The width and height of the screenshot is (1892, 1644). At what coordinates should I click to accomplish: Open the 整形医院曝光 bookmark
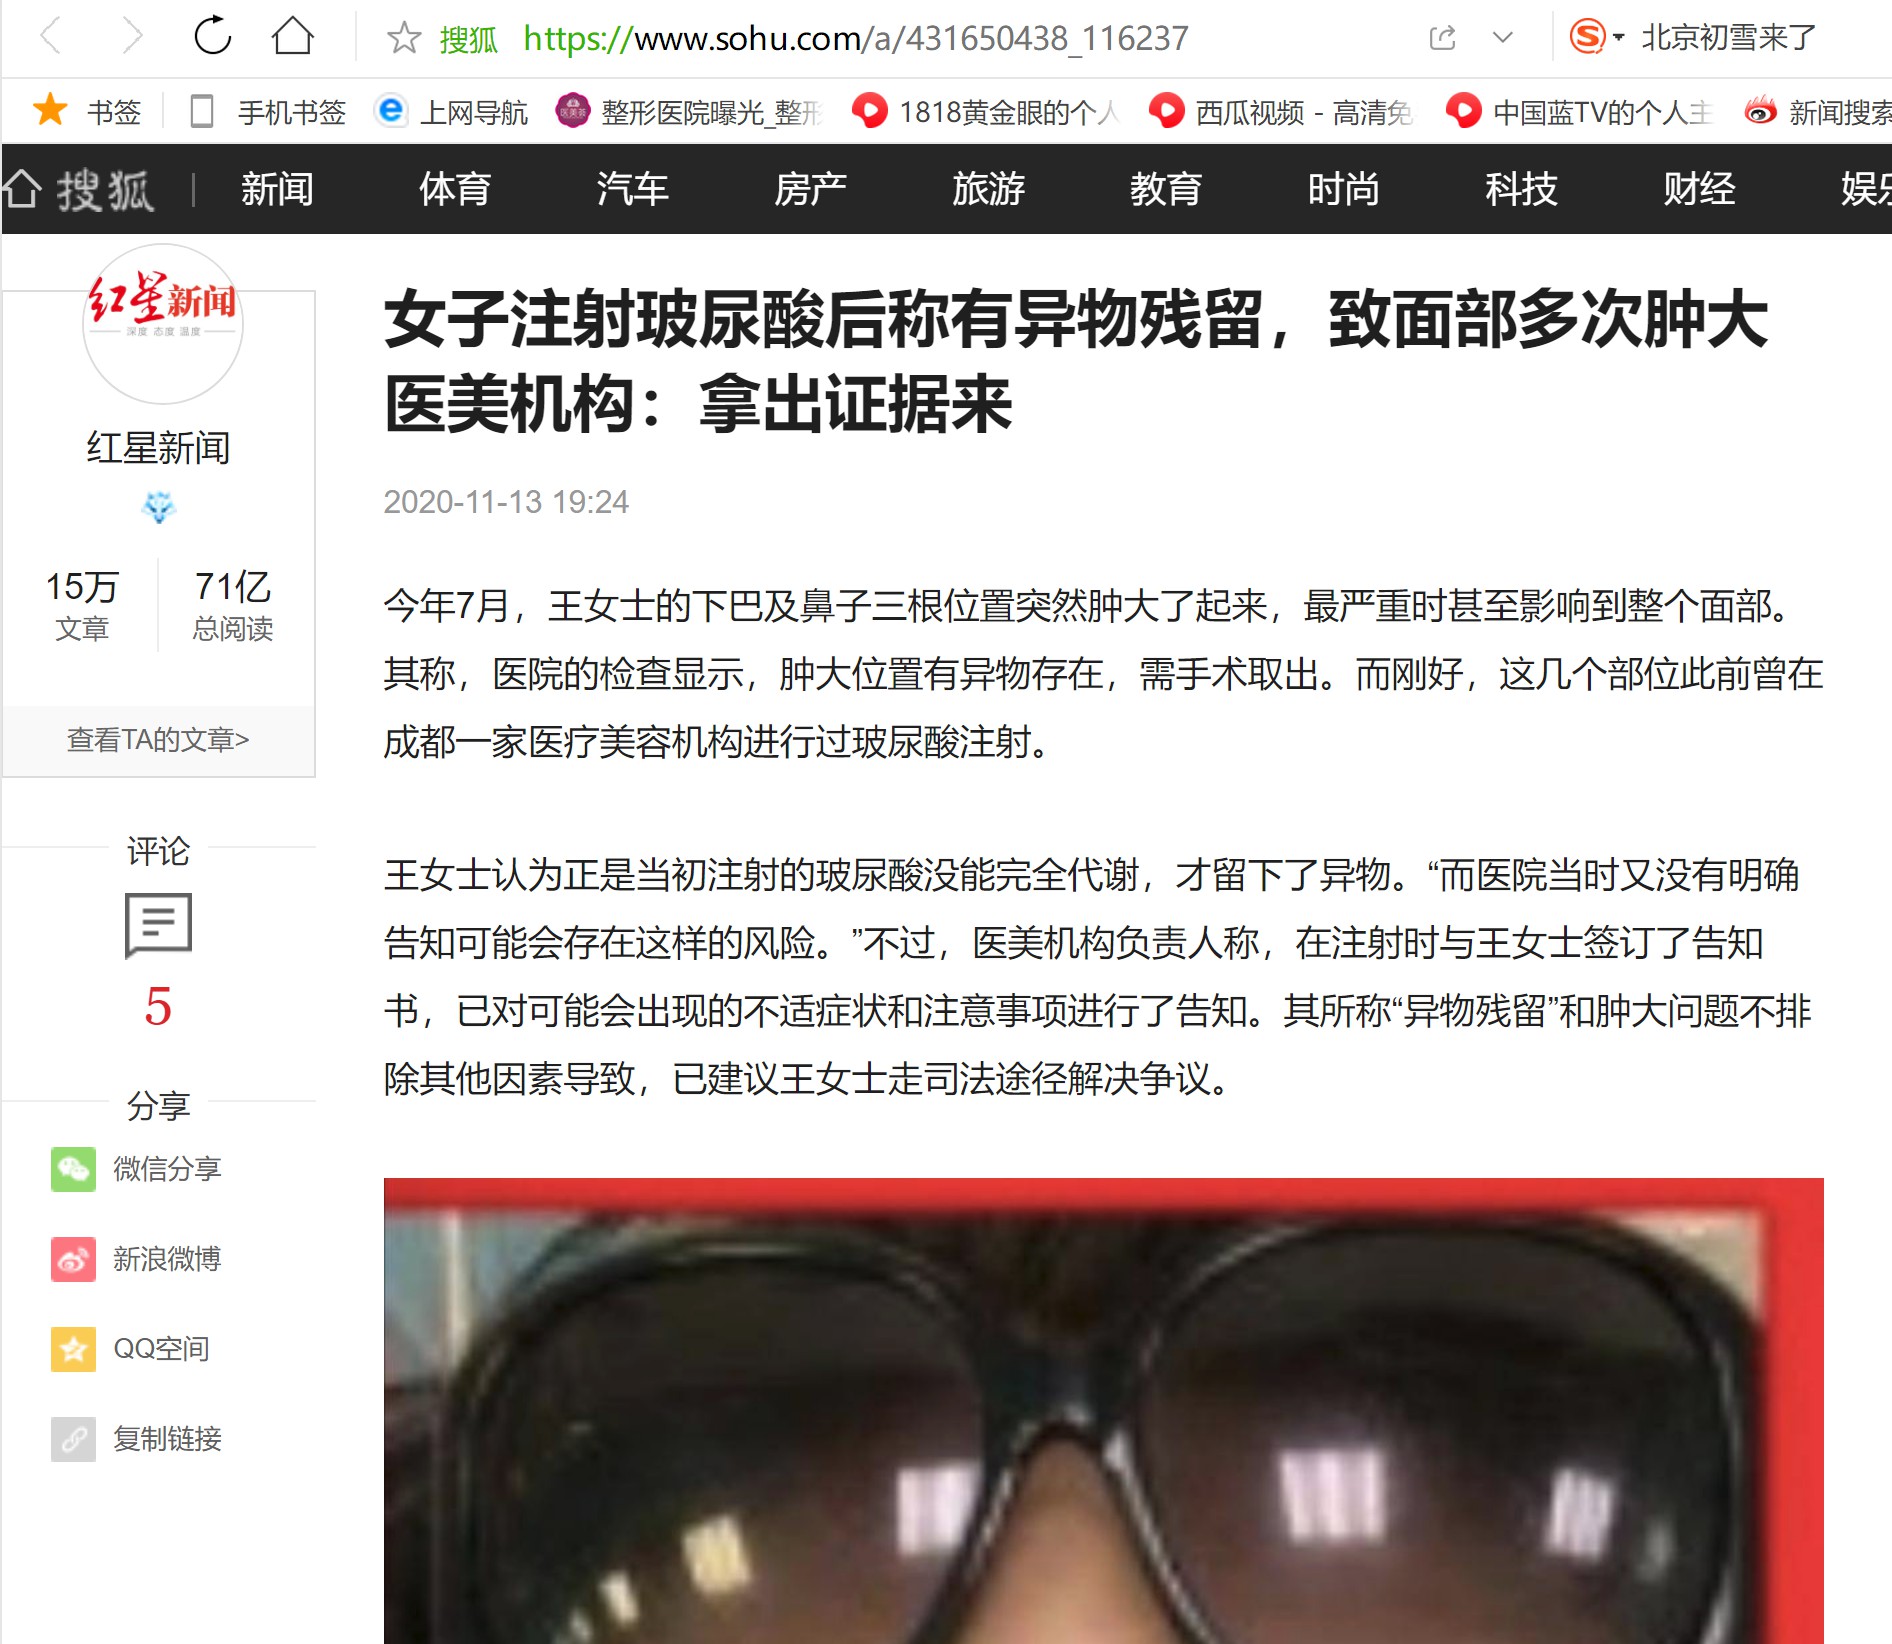pos(689,111)
